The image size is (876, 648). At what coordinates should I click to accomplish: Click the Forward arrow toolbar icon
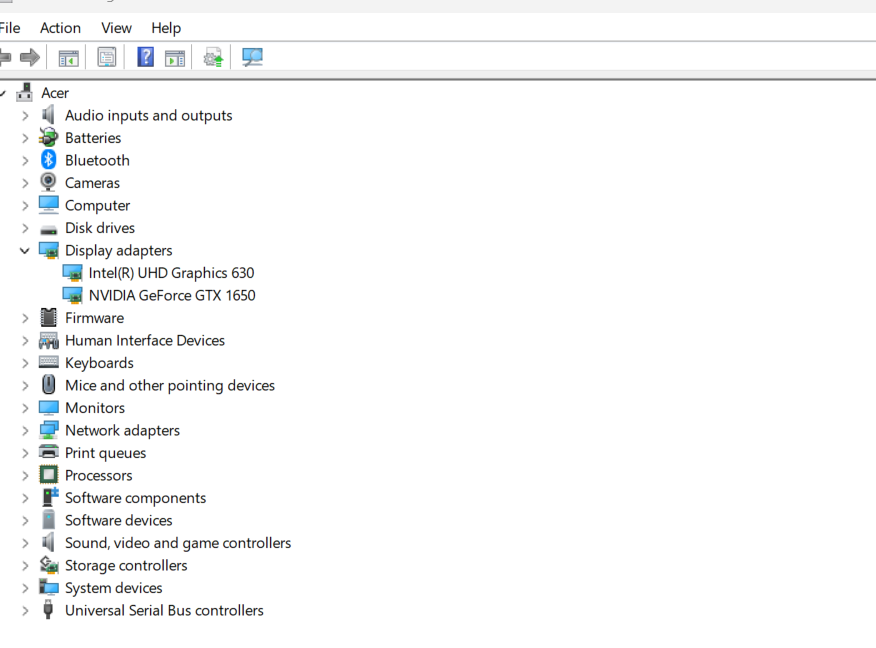point(30,57)
